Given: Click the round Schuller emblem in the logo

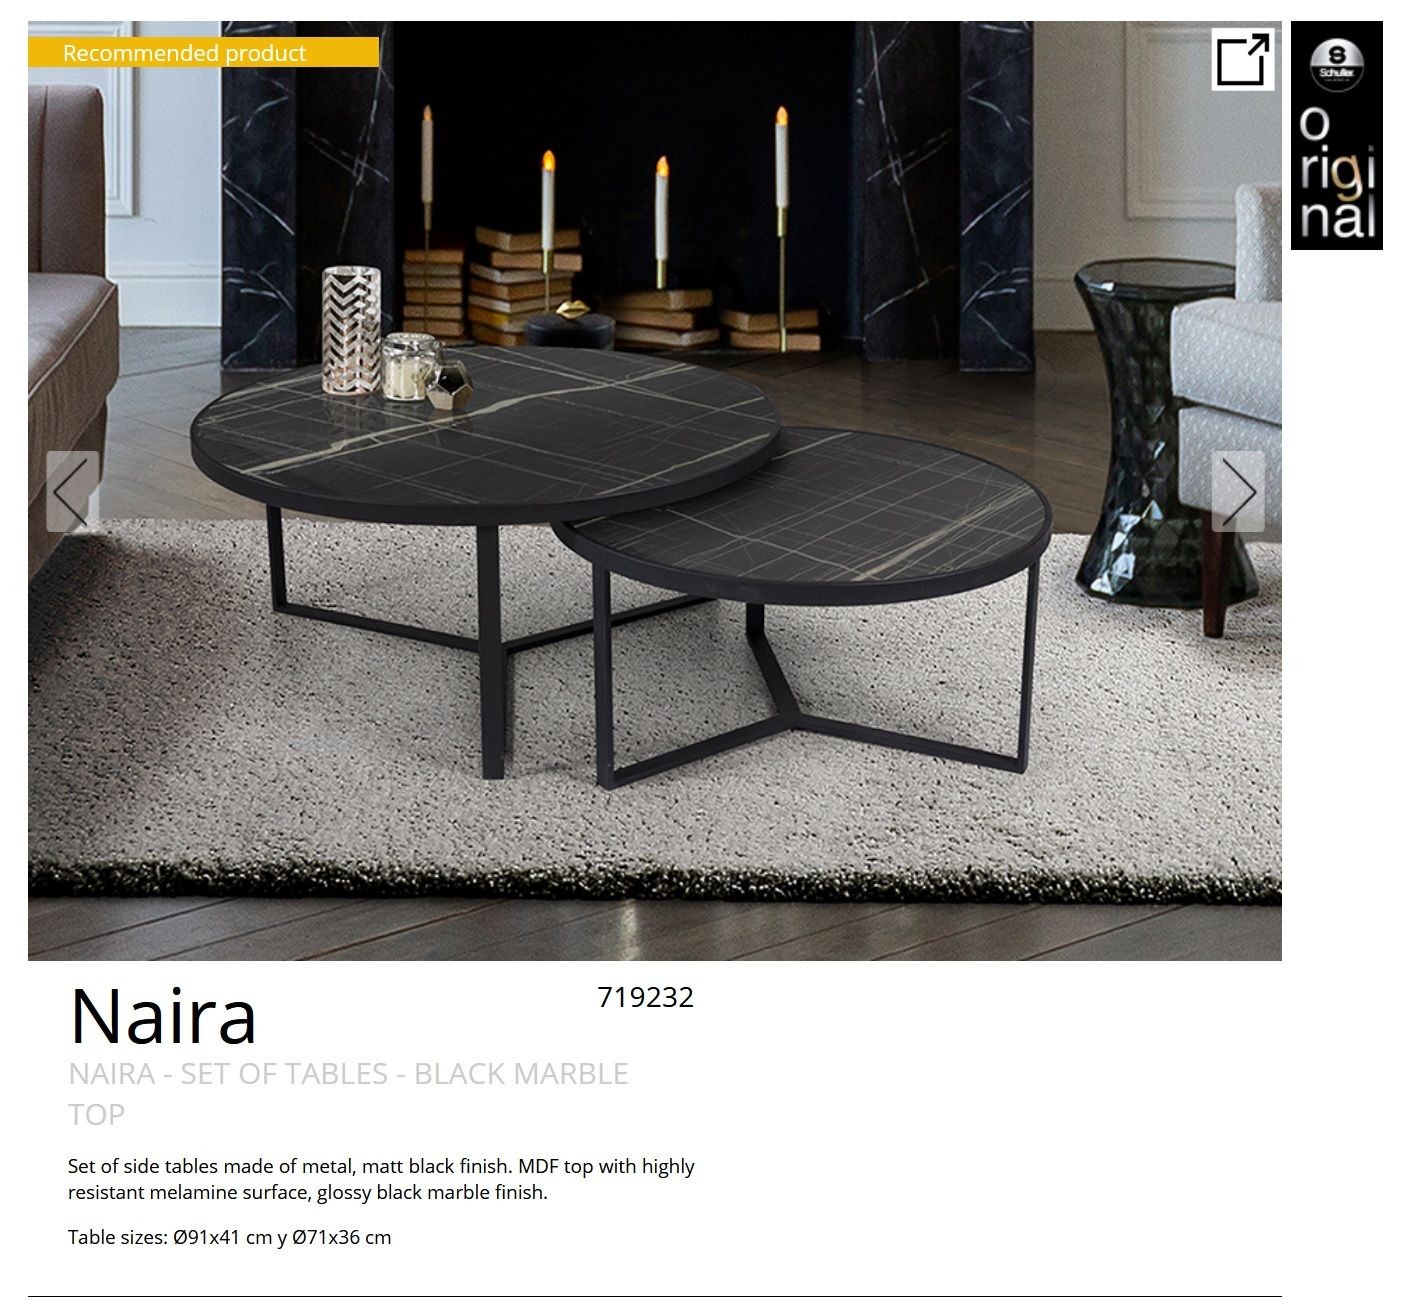Looking at the screenshot, I should pos(1337,62).
